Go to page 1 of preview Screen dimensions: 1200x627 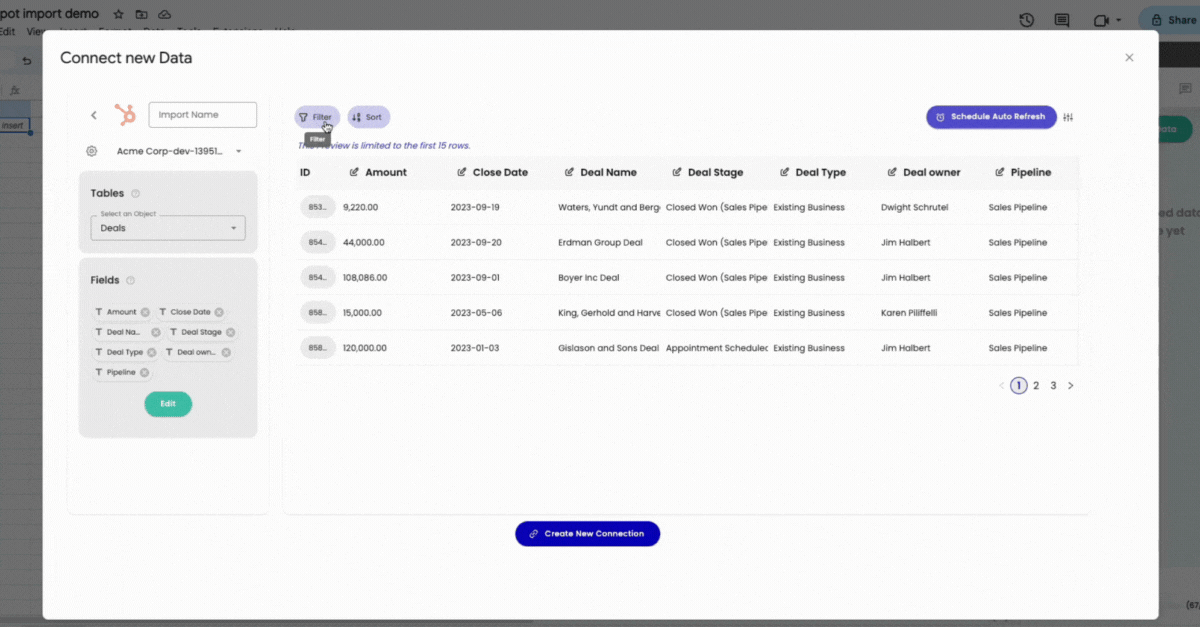click(x=1019, y=385)
